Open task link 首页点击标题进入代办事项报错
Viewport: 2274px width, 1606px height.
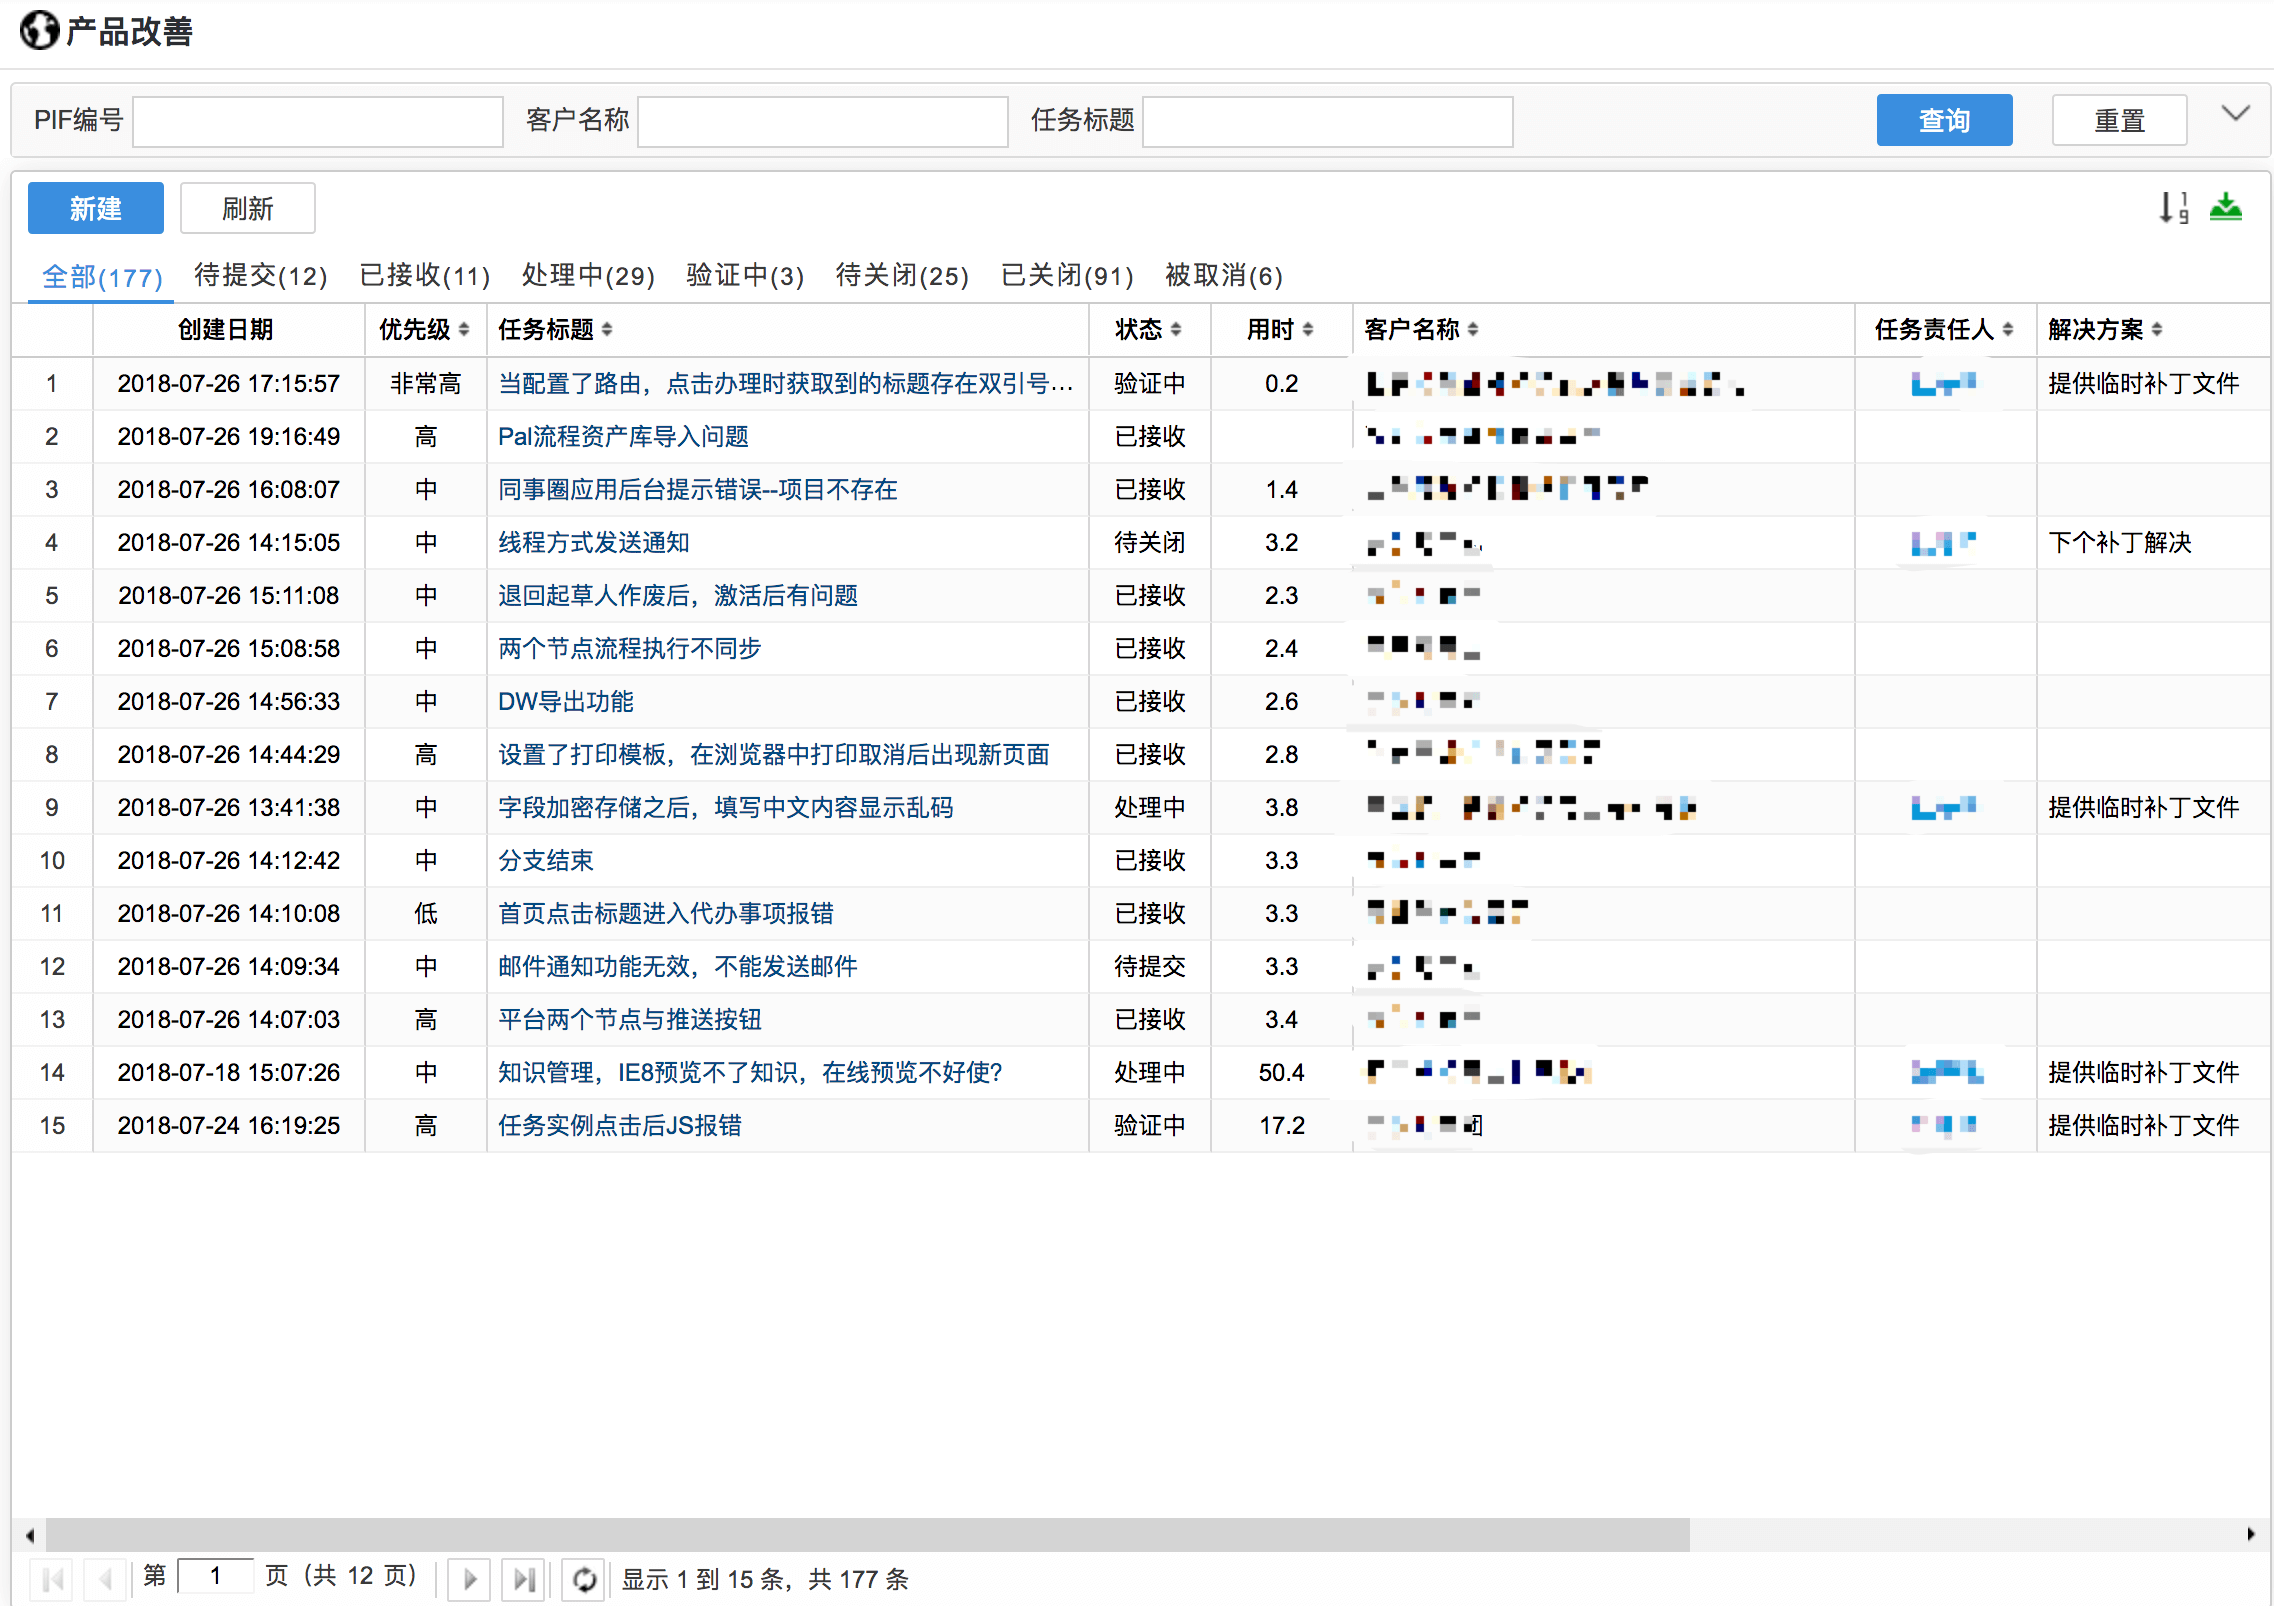(x=666, y=914)
